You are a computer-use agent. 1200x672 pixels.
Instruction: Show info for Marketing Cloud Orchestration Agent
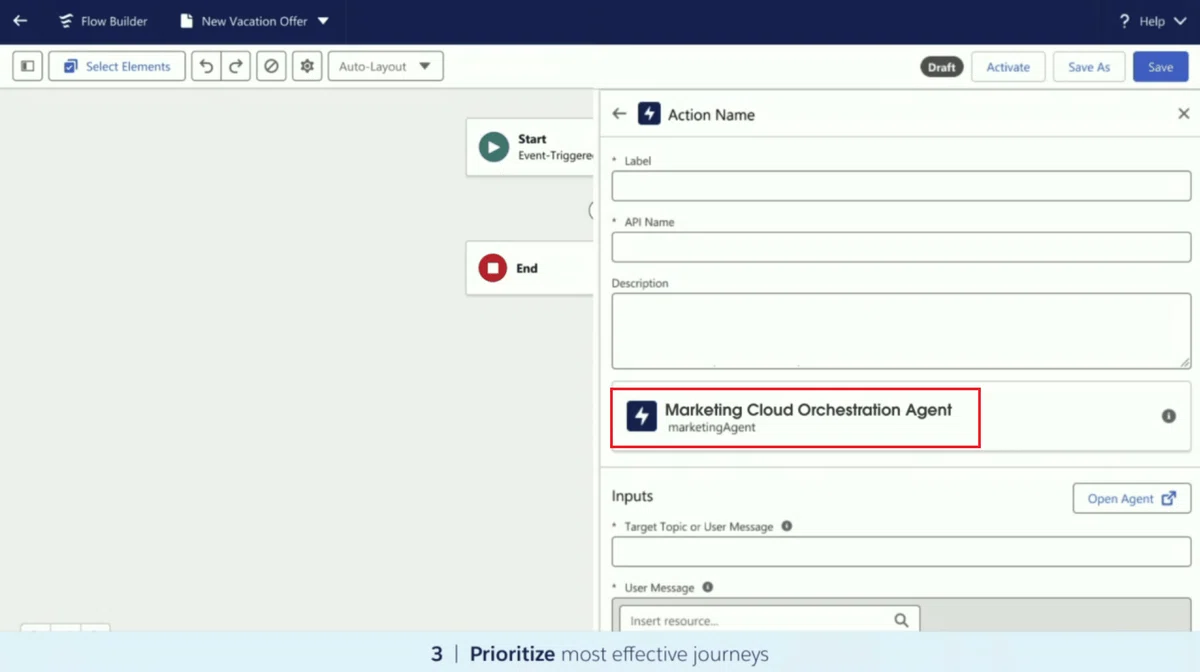coord(1168,416)
